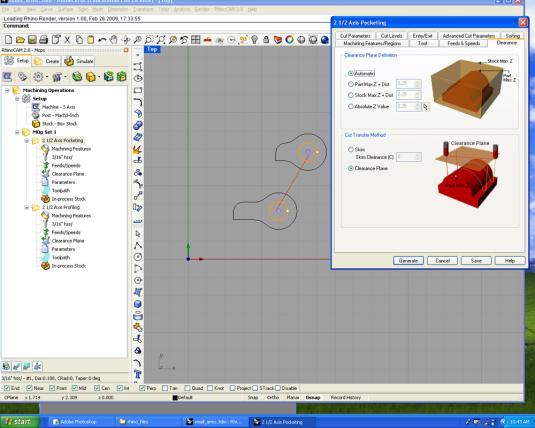Select the Rectangle tool in the side toolbar
The image size is (535, 428).
(138, 90)
